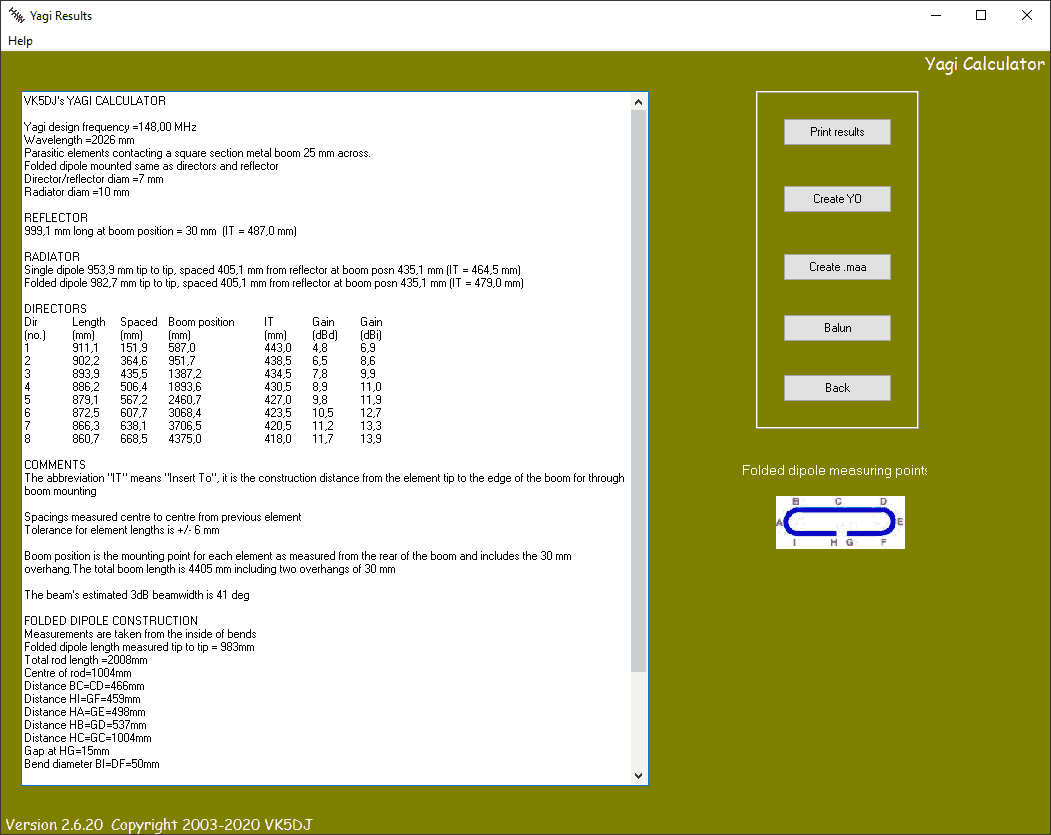Click the scrollbar down arrow
Screen dimensions: 1051x835
[x=638, y=773]
